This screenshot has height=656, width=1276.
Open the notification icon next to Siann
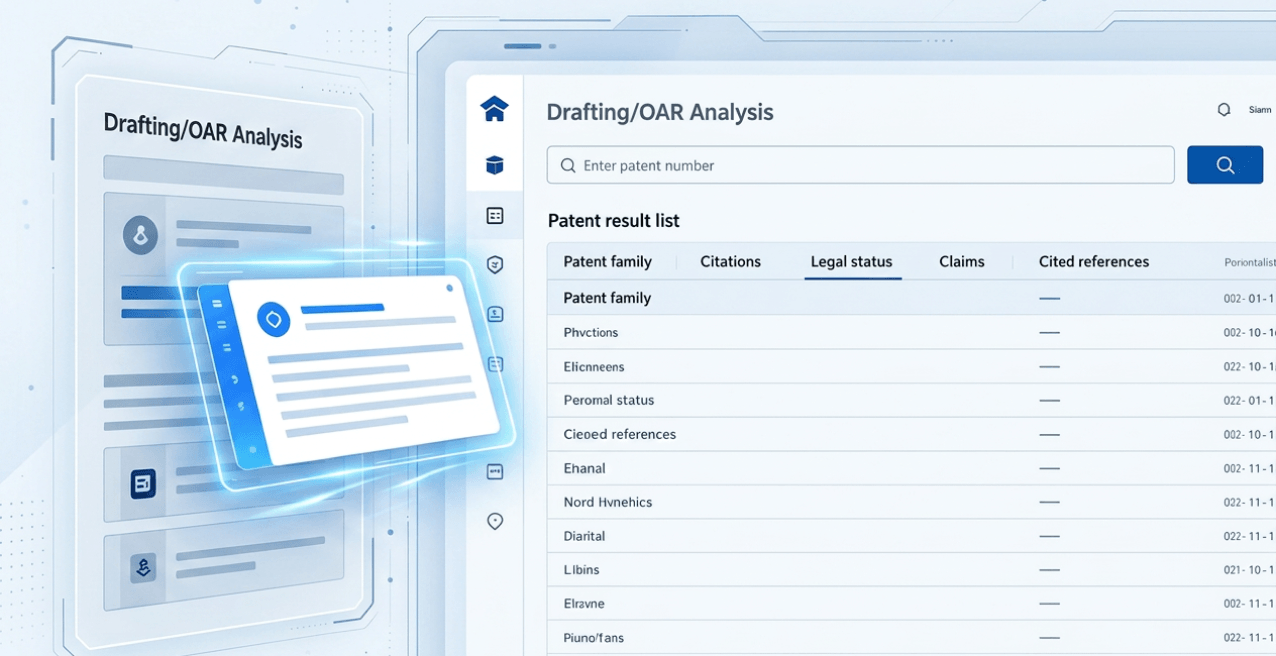pyautogui.click(x=1224, y=110)
